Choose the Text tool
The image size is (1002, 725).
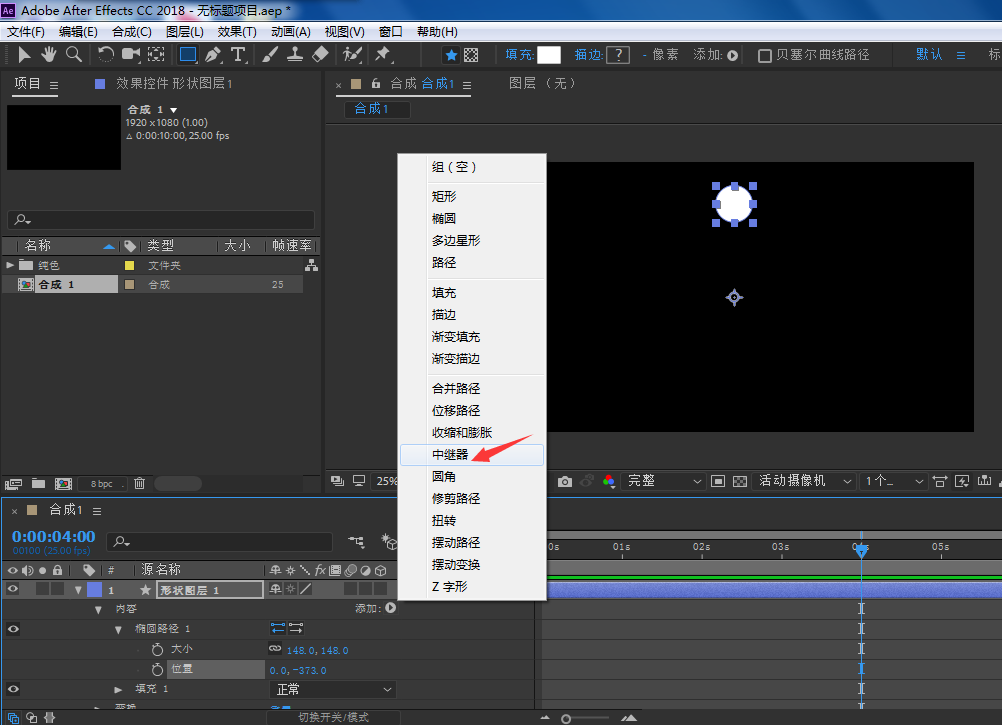[237, 54]
